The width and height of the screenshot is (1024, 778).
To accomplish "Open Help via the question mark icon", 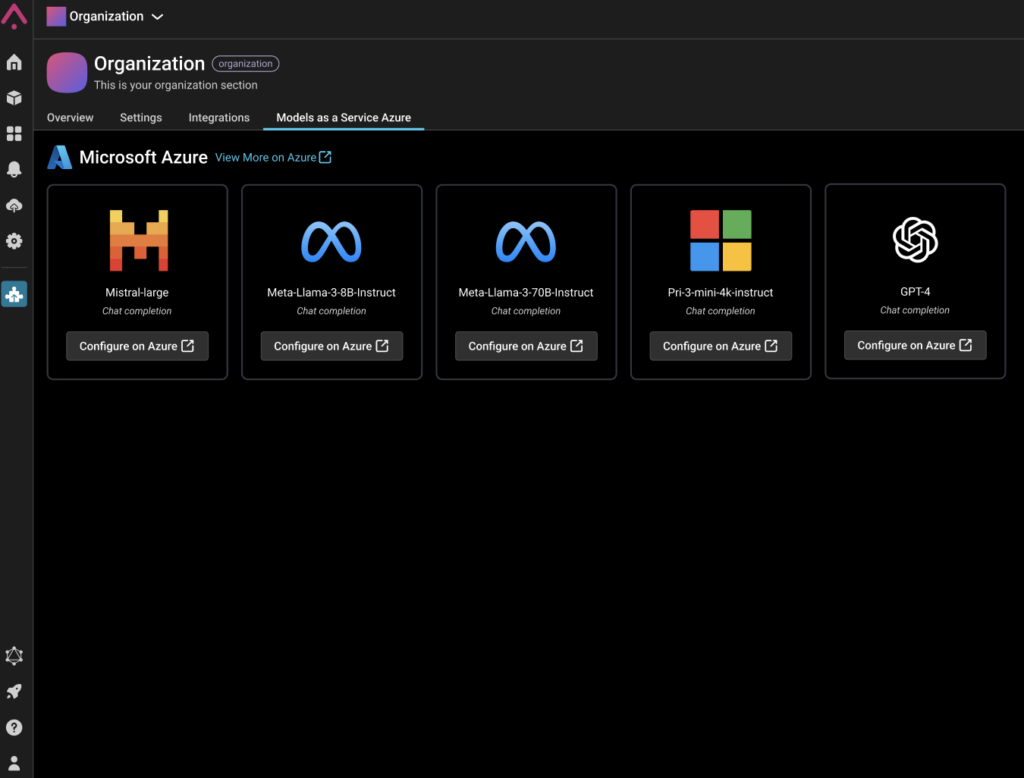I will pos(14,726).
